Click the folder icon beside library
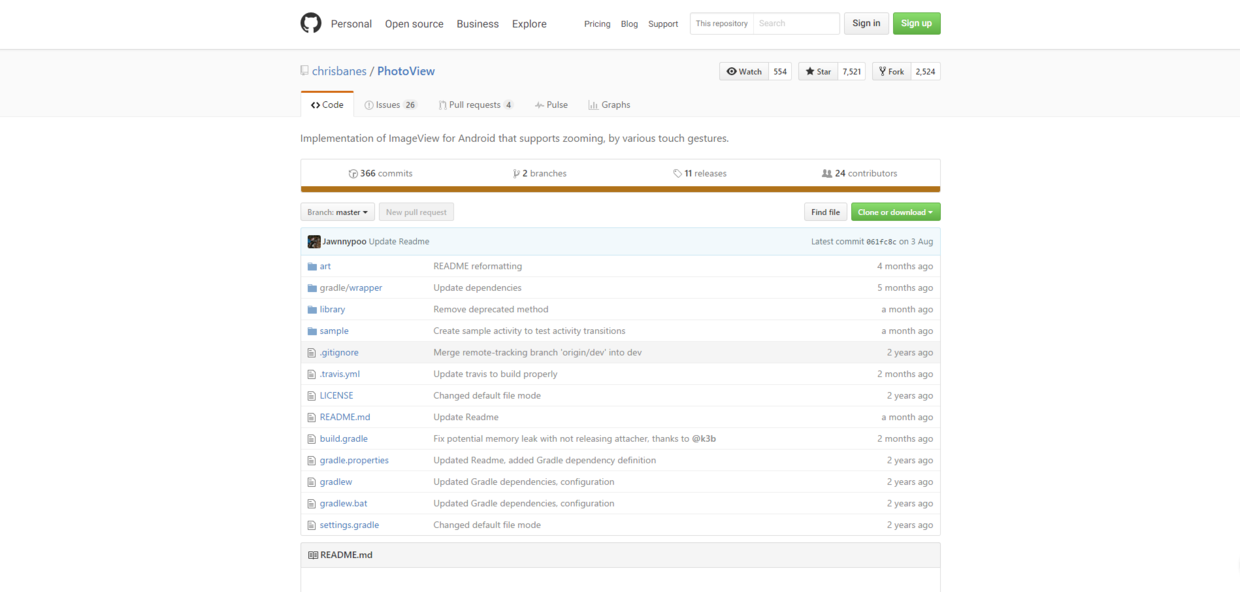Viewport: 1240px width, 592px height. pyautogui.click(x=312, y=310)
